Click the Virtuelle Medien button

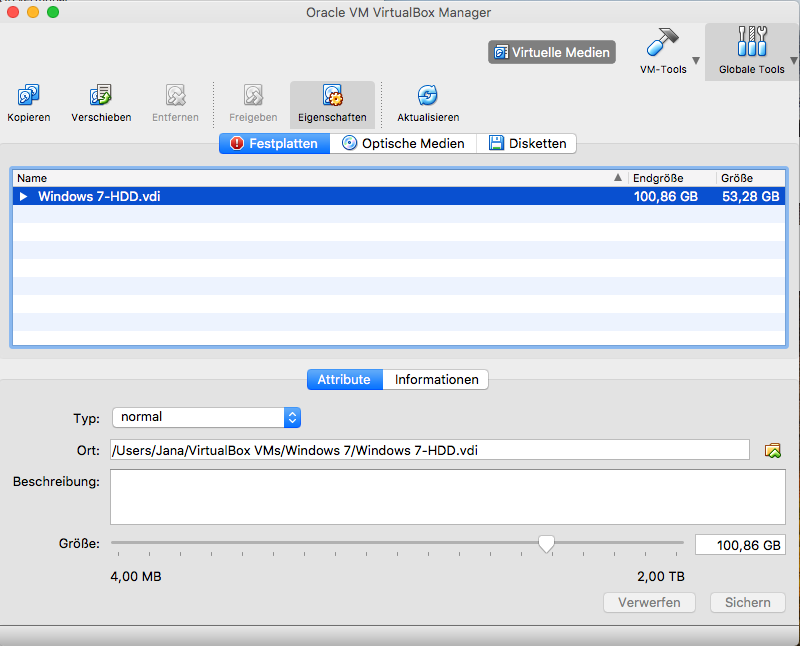[552, 52]
